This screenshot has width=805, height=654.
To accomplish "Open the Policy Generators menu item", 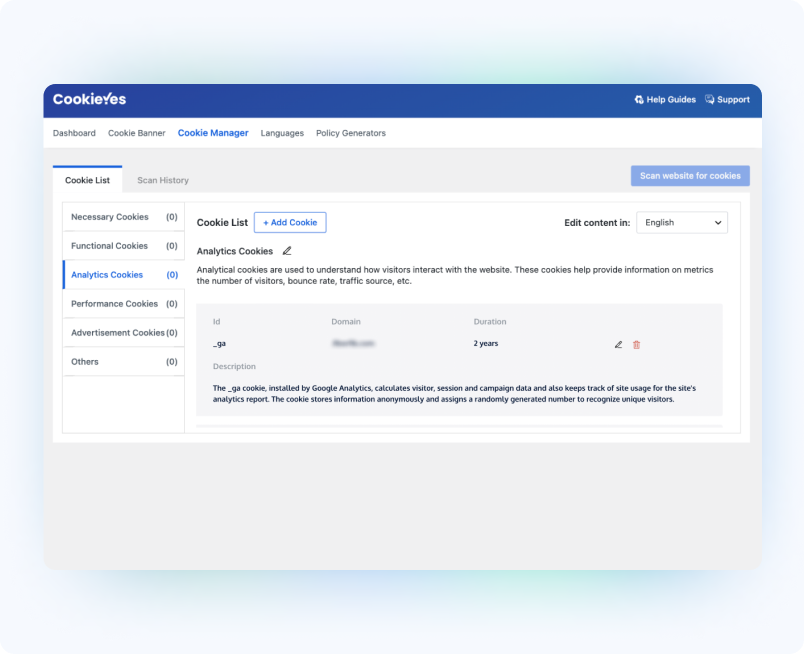I will (x=350, y=133).
